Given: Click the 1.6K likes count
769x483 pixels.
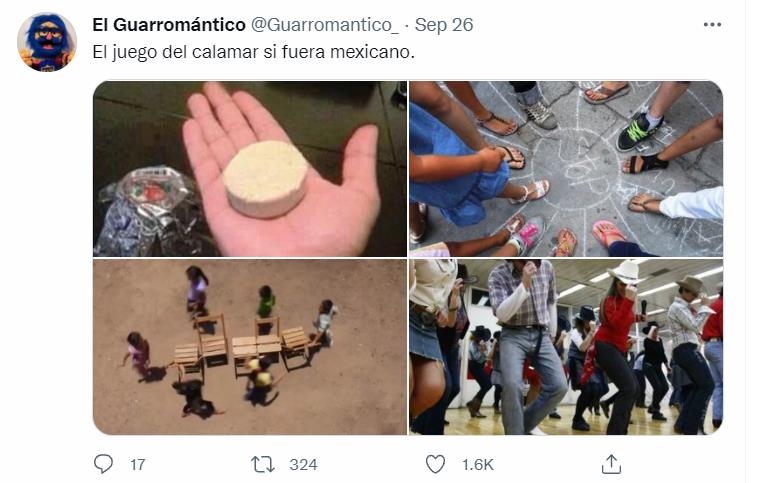Looking at the screenshot, I should (477, 464).
